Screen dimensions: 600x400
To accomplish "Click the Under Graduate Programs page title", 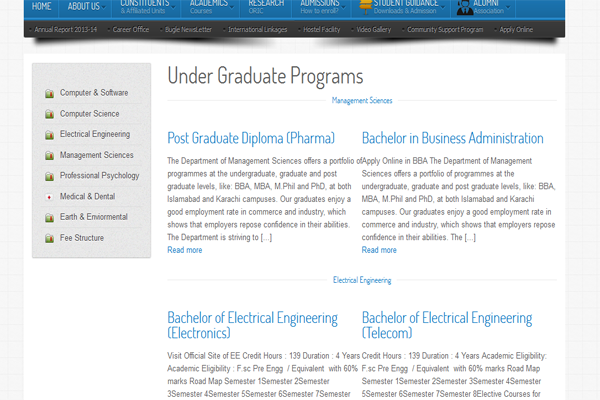I will (x=265, y=76).
